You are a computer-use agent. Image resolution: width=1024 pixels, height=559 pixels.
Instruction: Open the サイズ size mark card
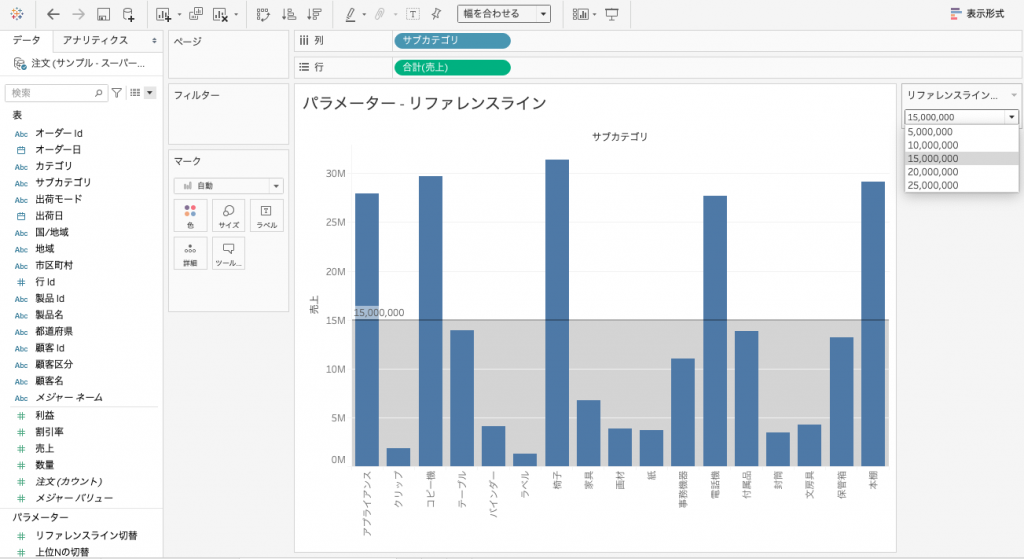(x=229, y=216)
